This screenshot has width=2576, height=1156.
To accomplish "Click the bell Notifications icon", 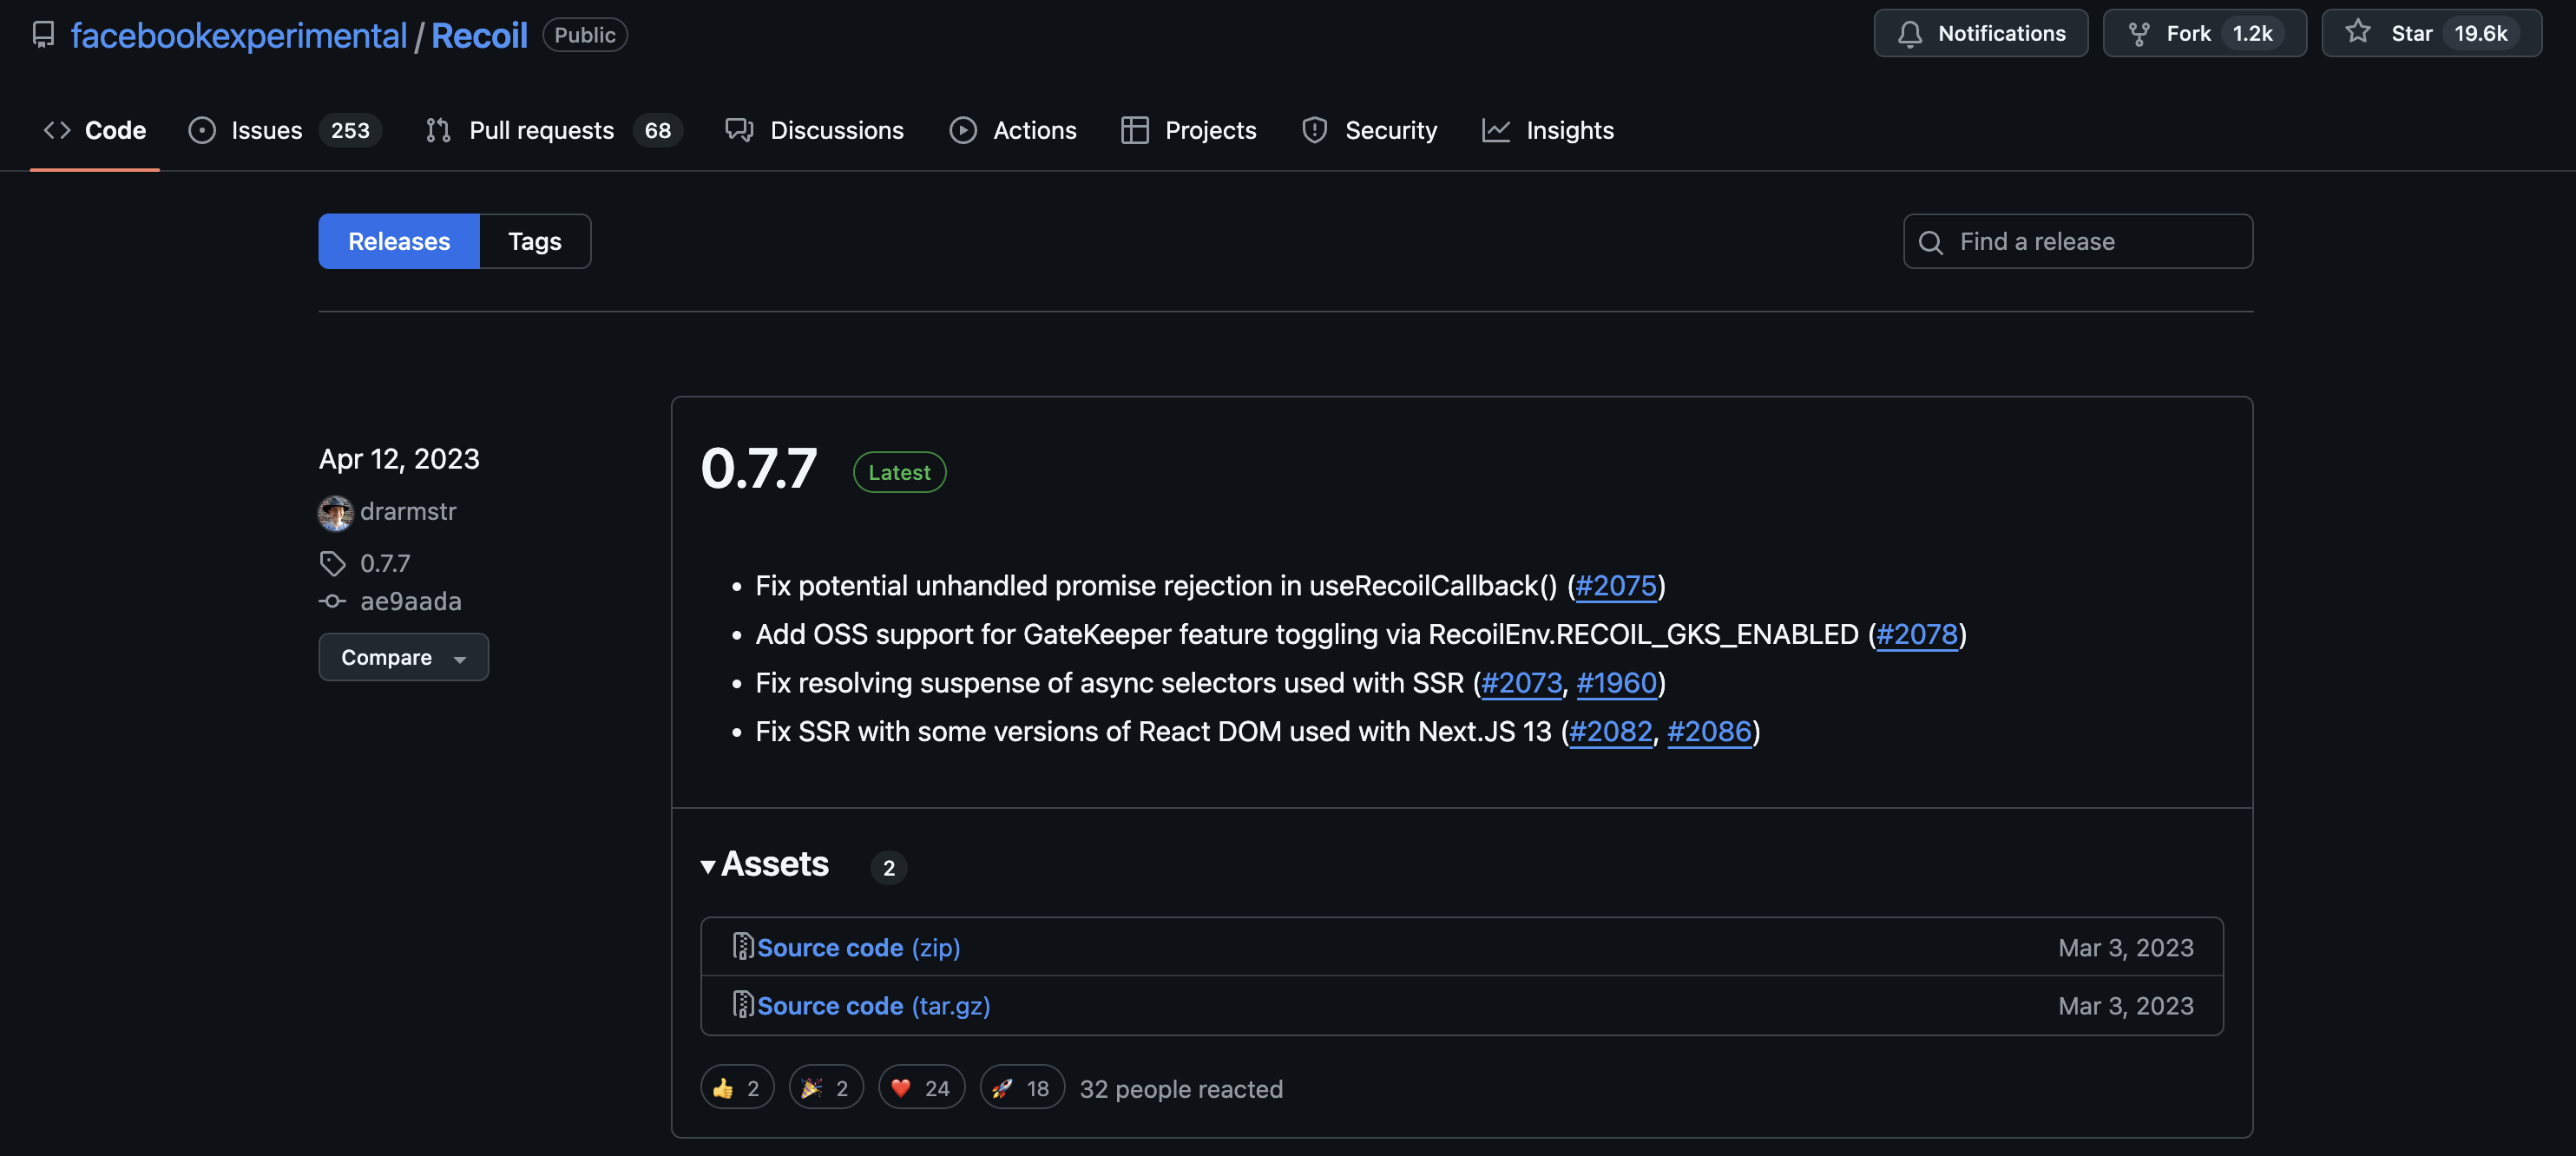I will point(1909,34).
